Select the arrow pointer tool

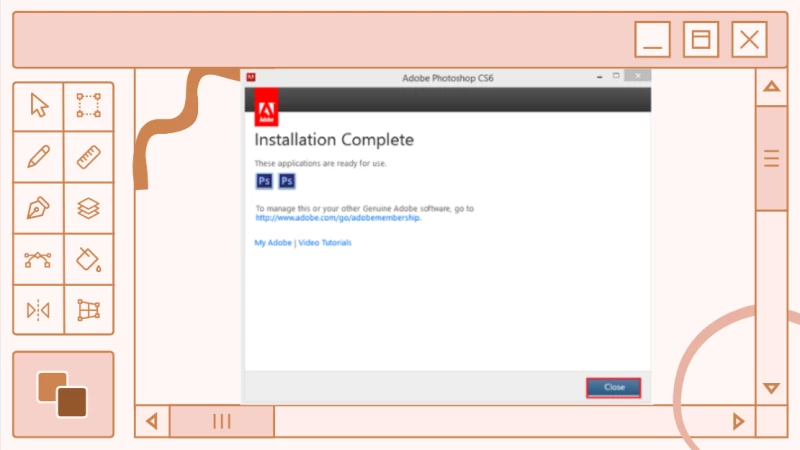[x=38, y=105]
